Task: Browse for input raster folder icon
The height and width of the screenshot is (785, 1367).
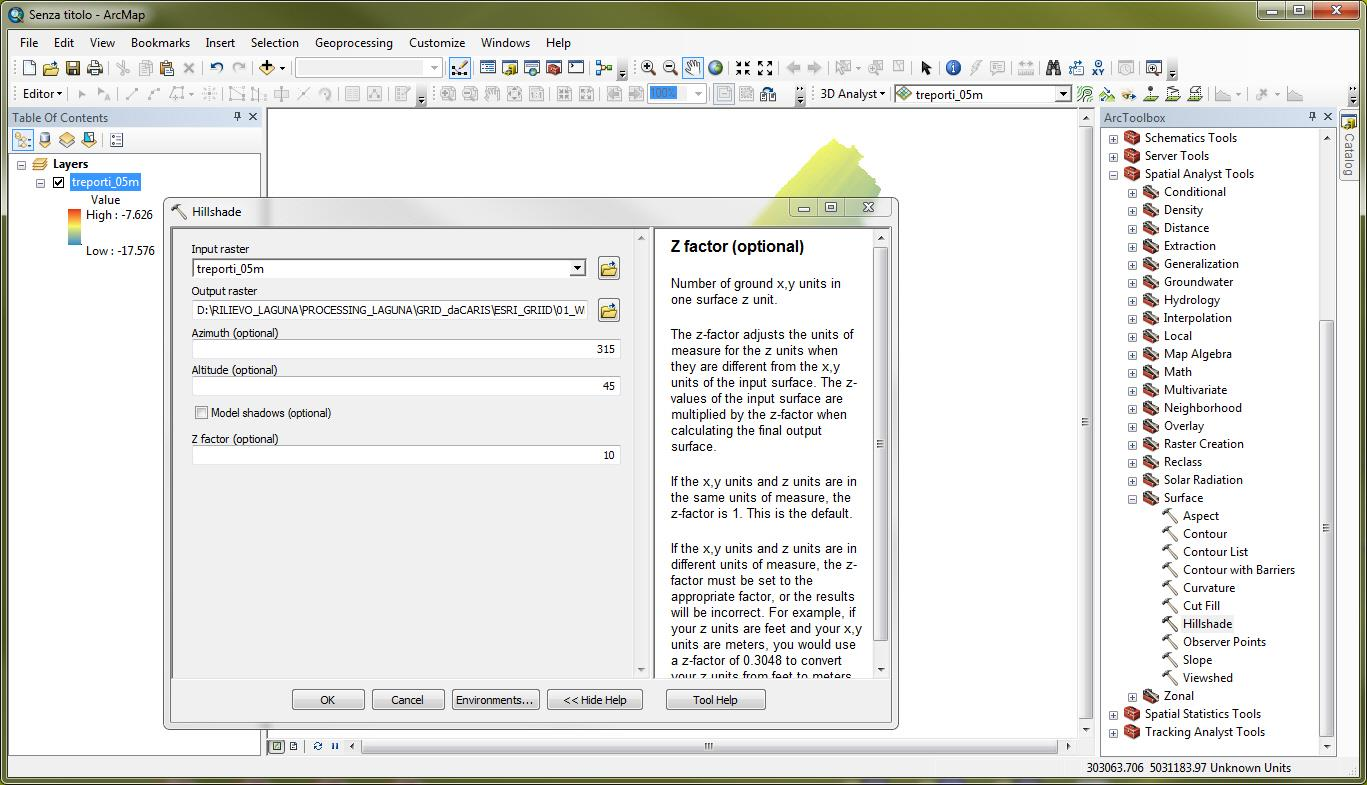Action: pos(608,268)
